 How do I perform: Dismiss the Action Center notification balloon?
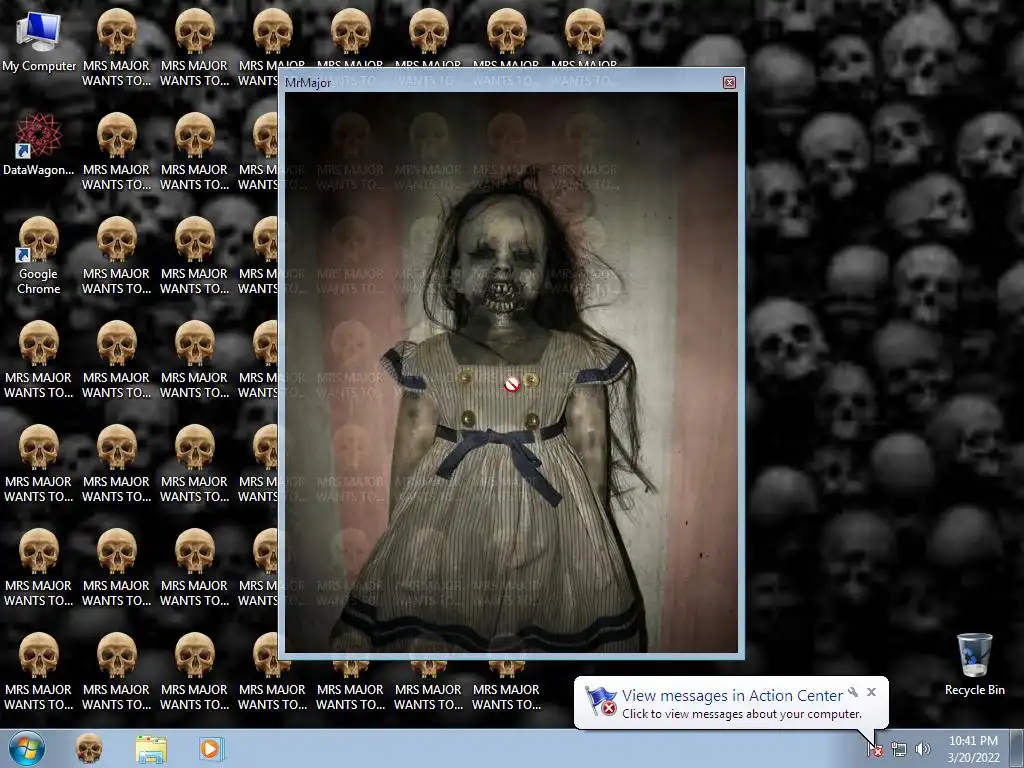(871, 692)
